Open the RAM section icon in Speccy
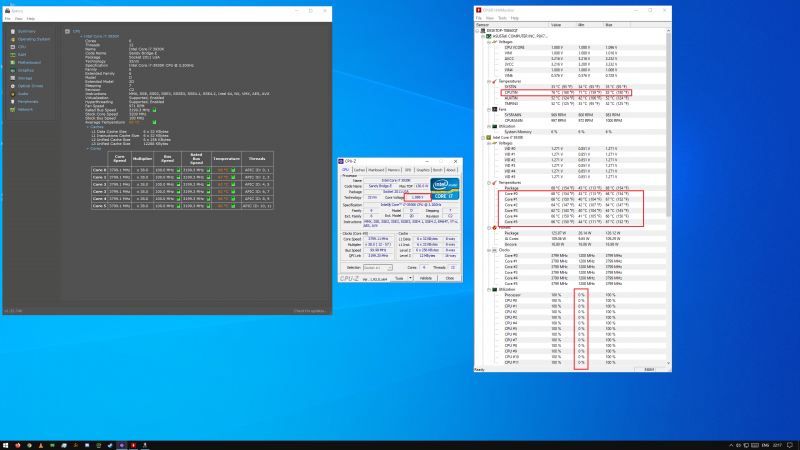 coord(11,54)
